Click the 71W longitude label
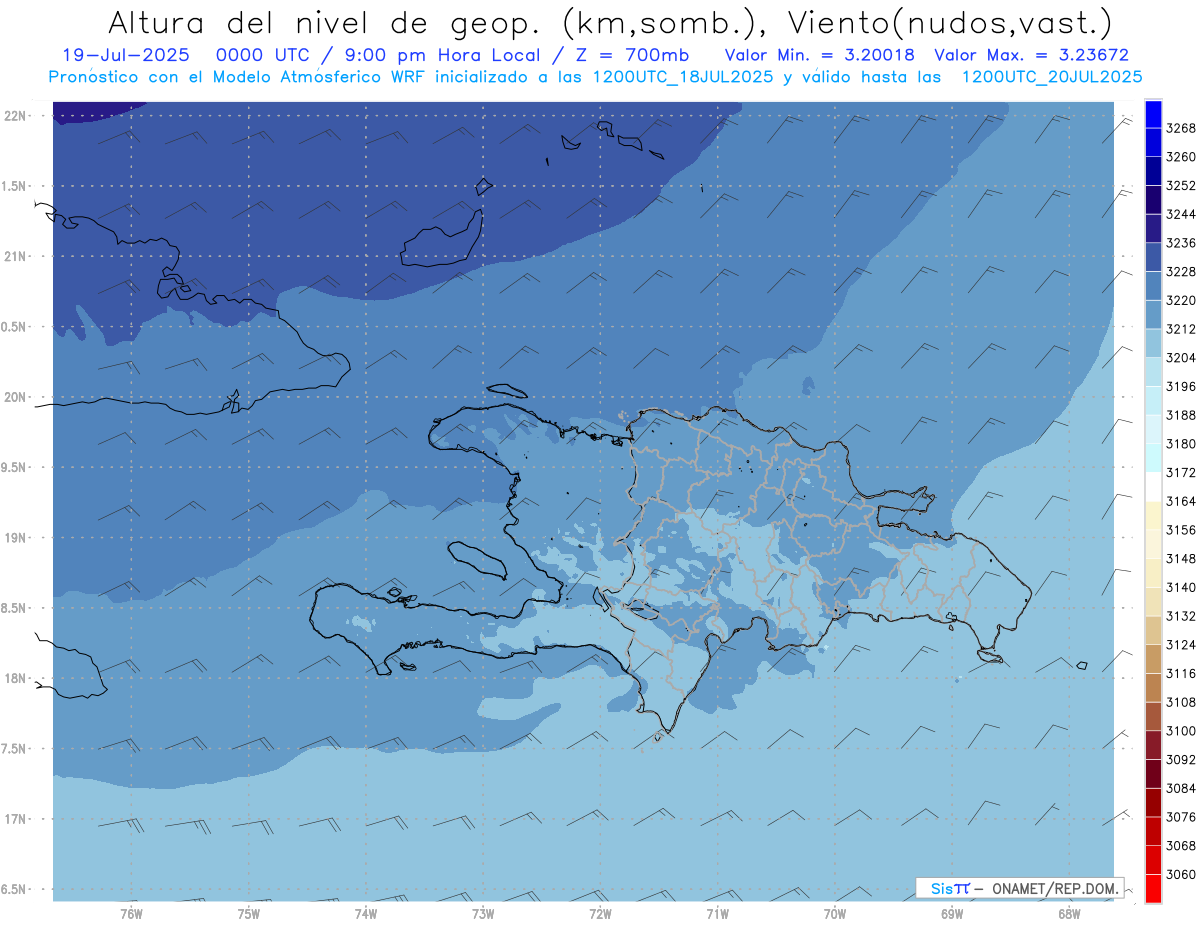Viewport: 1200px width, 927px height. (x=717, y=913)
